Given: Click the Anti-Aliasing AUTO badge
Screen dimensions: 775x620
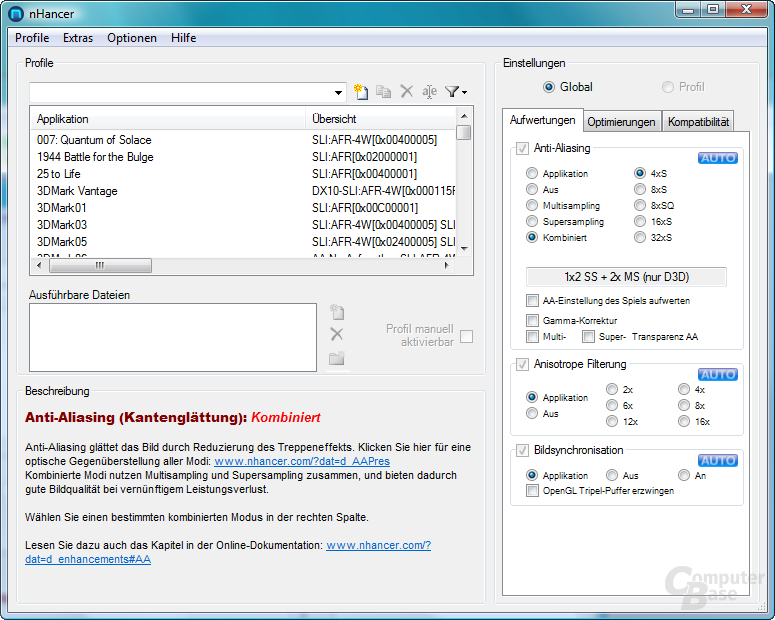Looking at the screenshot, I should (718, 158).
